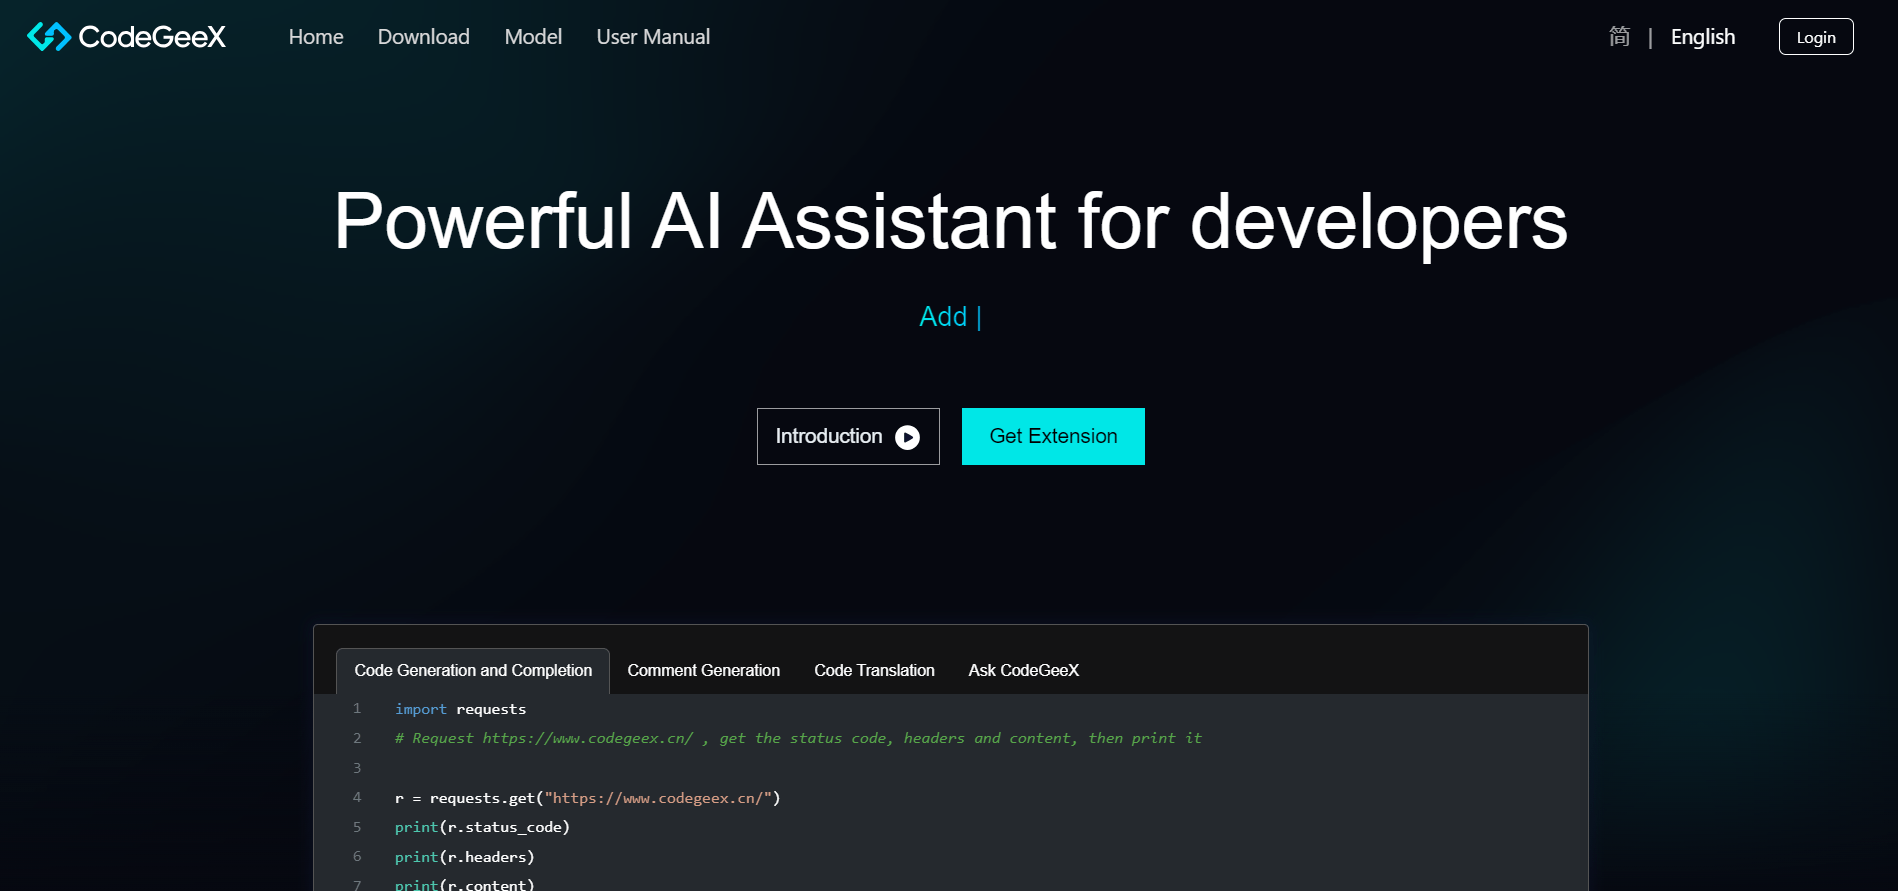Viewport: 1898px width, 891px height.
Task: Click the 'r = requests.get' code line
Action: [x=587, y=798]
